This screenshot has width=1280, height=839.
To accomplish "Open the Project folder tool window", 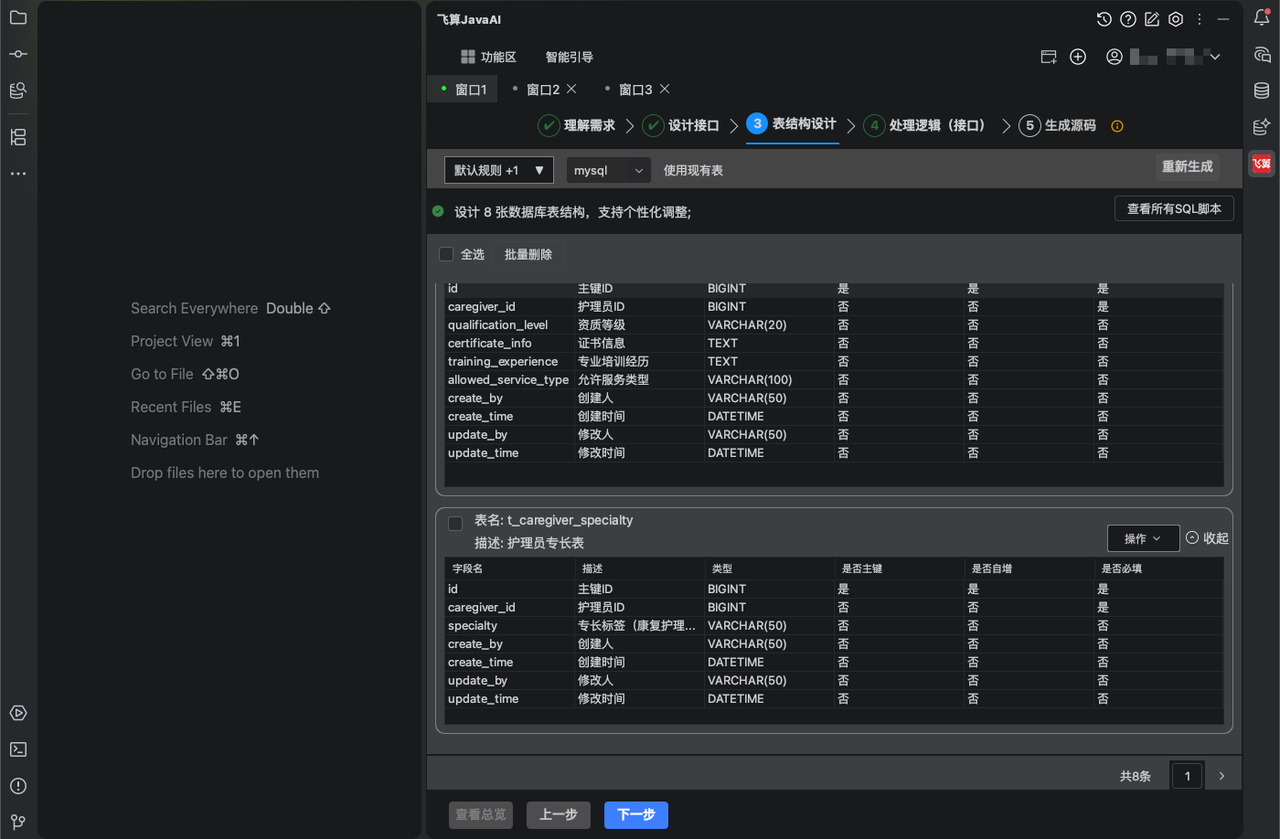I will tap(18, 18).
